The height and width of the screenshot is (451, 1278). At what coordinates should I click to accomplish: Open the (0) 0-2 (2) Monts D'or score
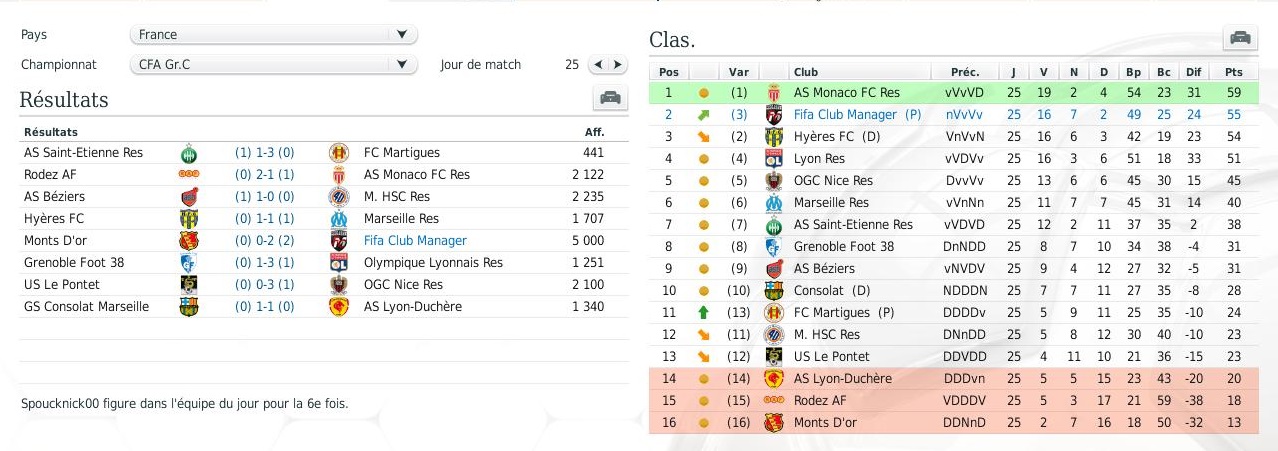click(x=265, y=241)
